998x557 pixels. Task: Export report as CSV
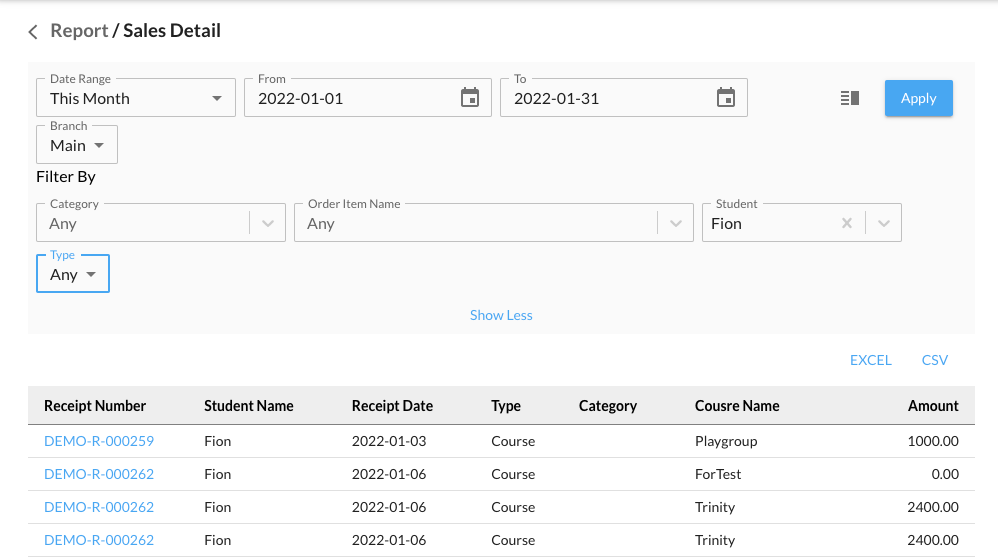coord(934,360)
